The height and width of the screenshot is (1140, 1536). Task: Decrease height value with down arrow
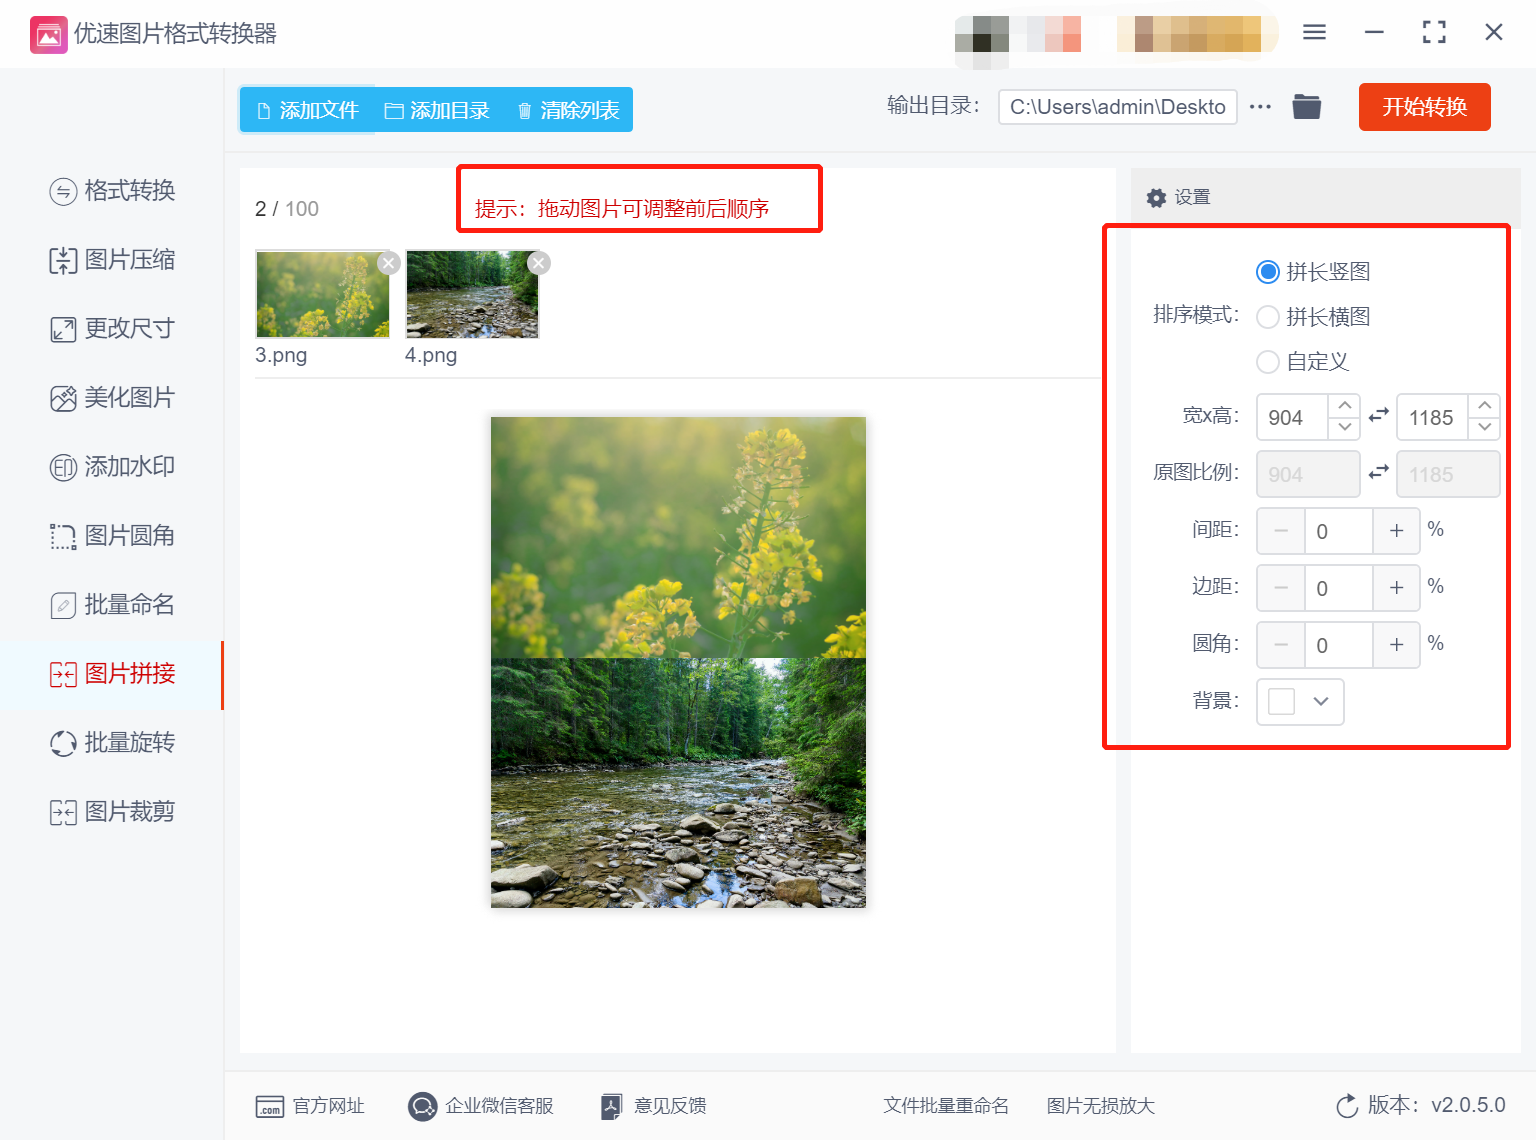point(1485,428)
